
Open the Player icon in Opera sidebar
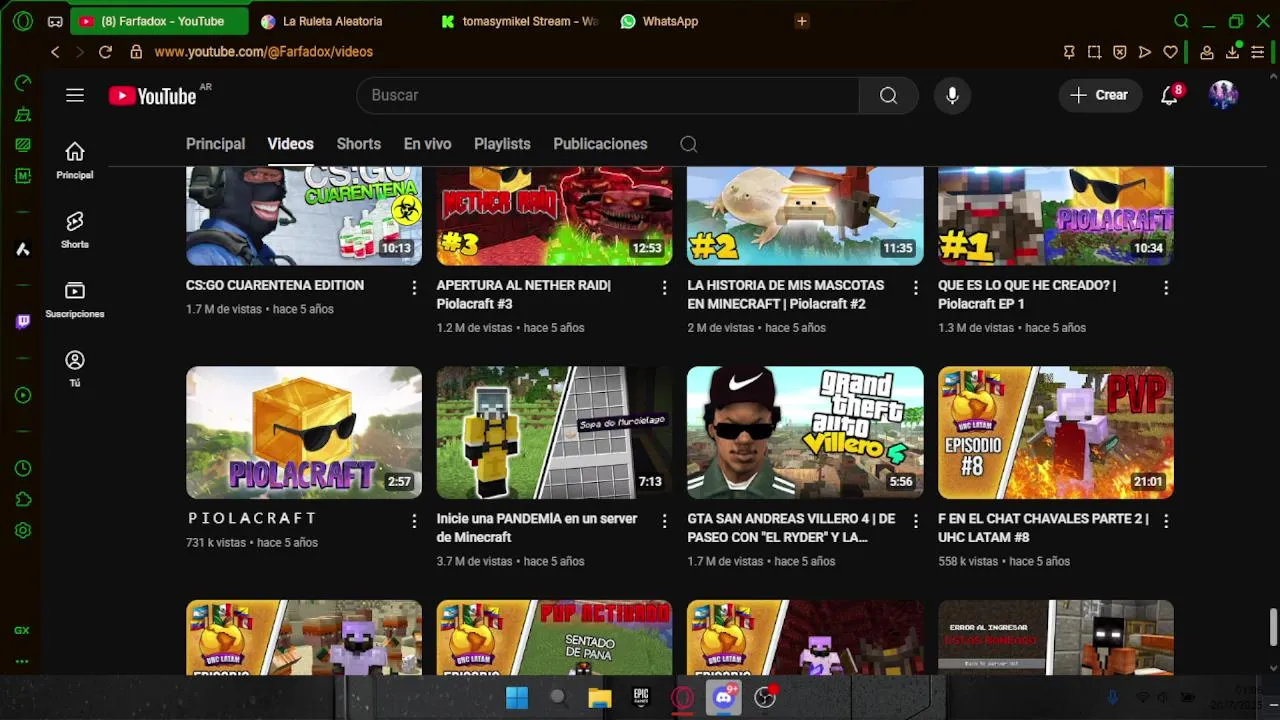[x=23, y=395]
